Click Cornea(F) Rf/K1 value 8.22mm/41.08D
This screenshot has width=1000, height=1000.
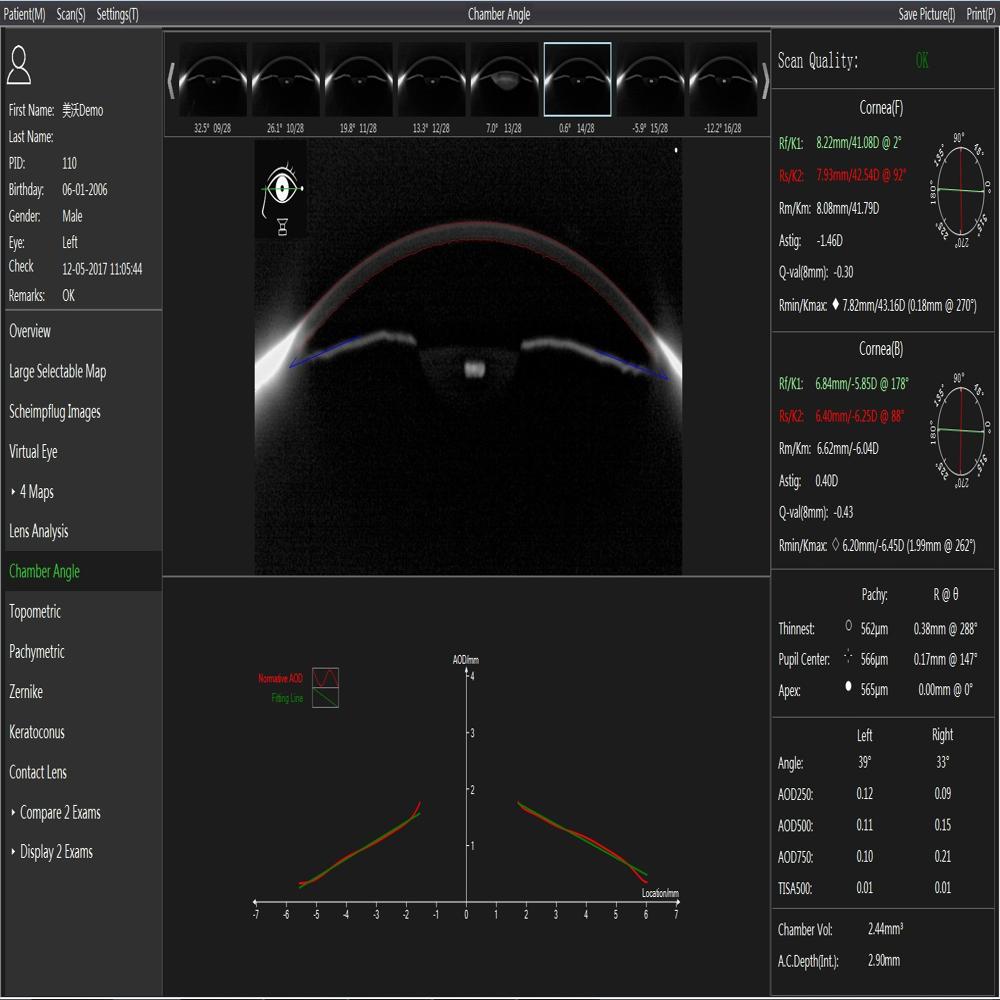[858, 143]
